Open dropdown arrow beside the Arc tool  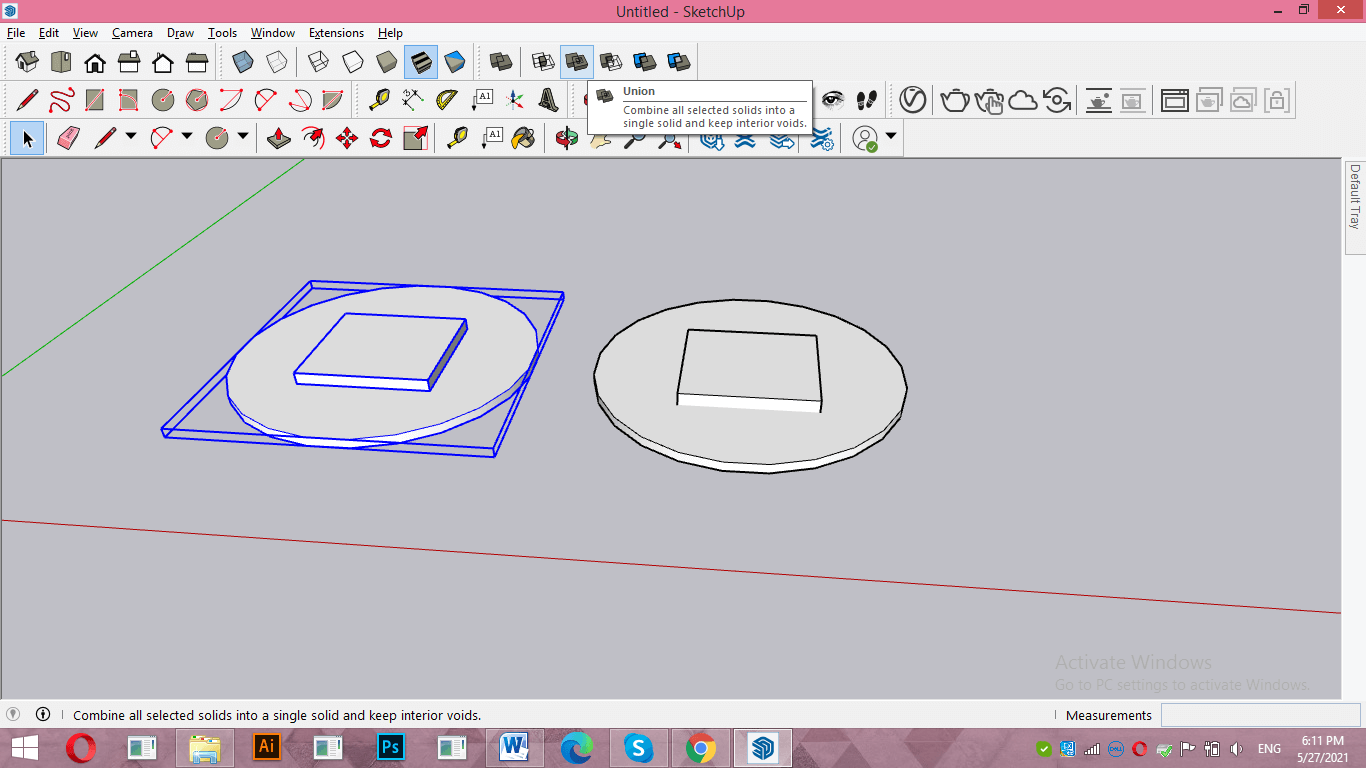coord(186,137)
